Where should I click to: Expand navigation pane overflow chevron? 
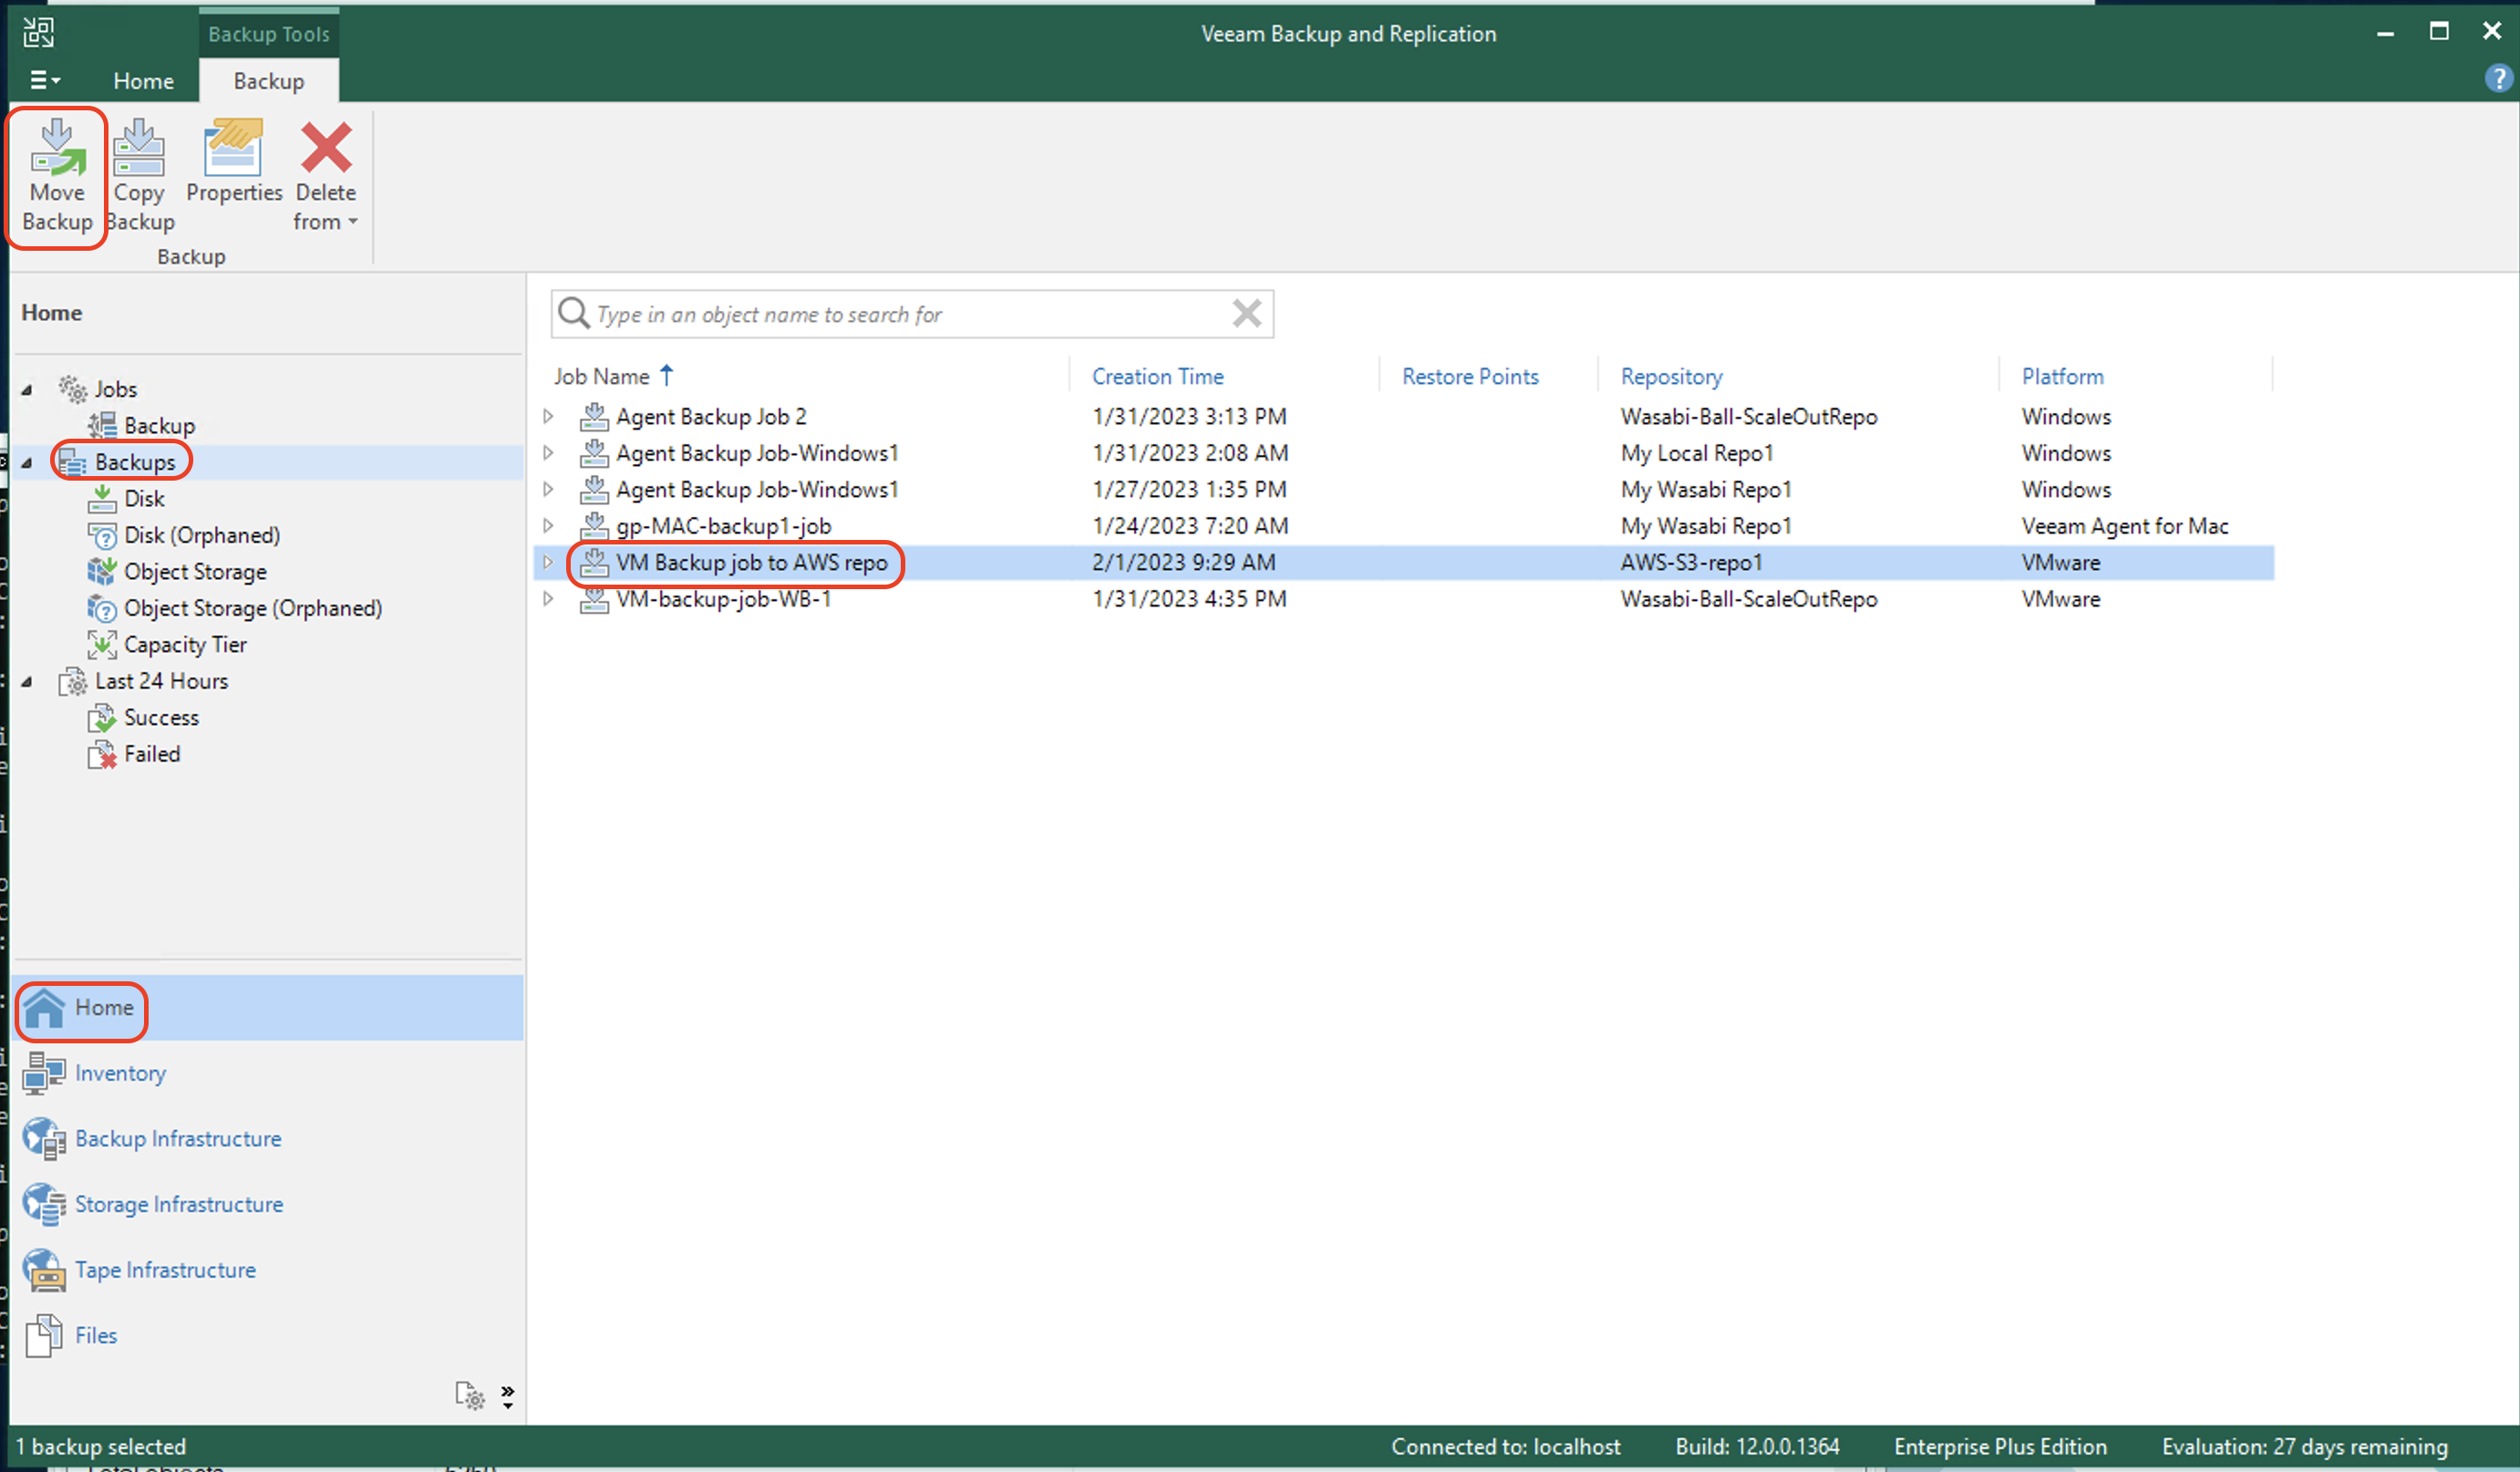(508, 1396)
